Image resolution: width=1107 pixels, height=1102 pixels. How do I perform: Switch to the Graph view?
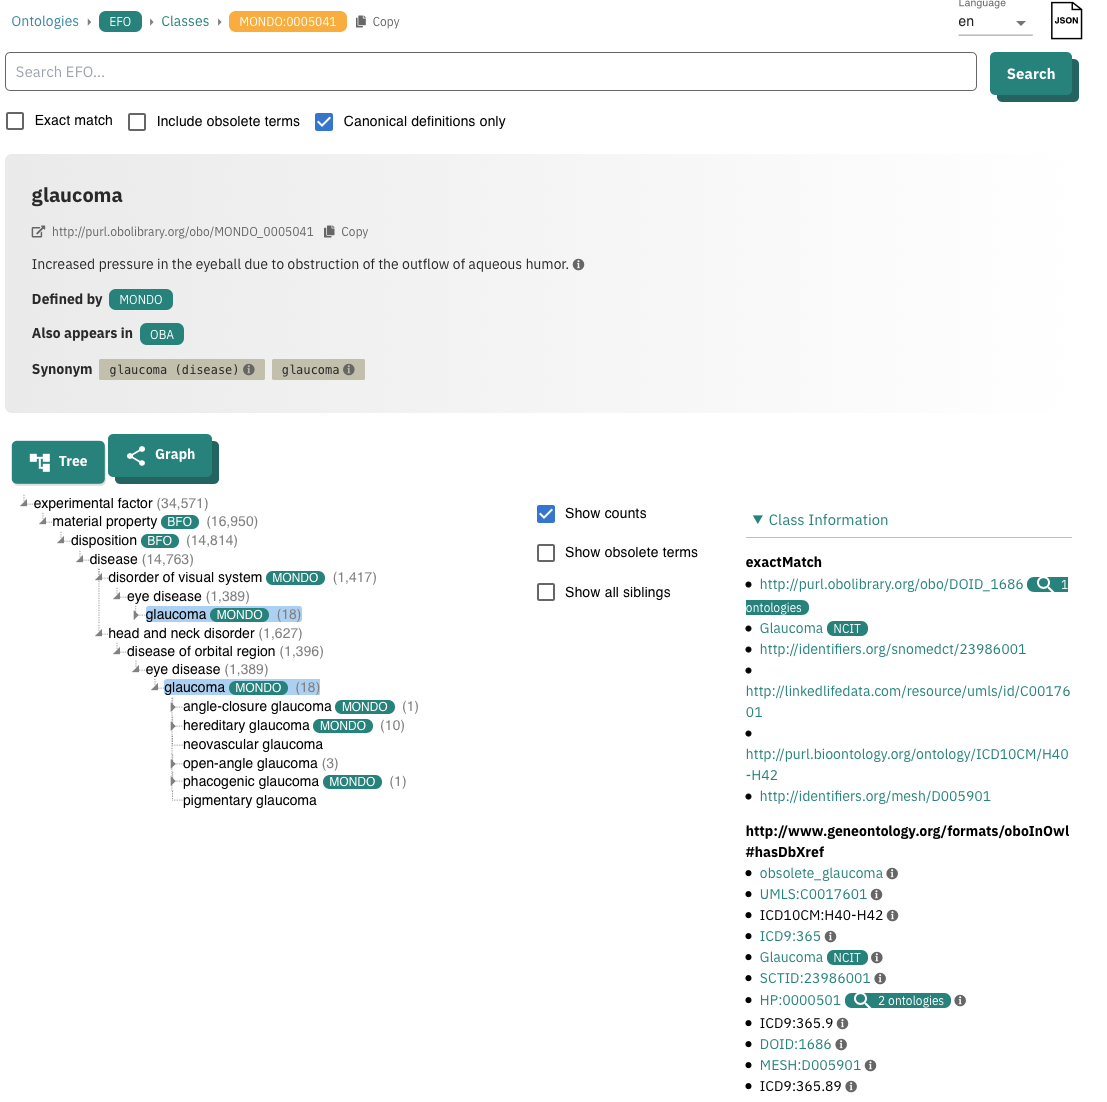point(162,454)
